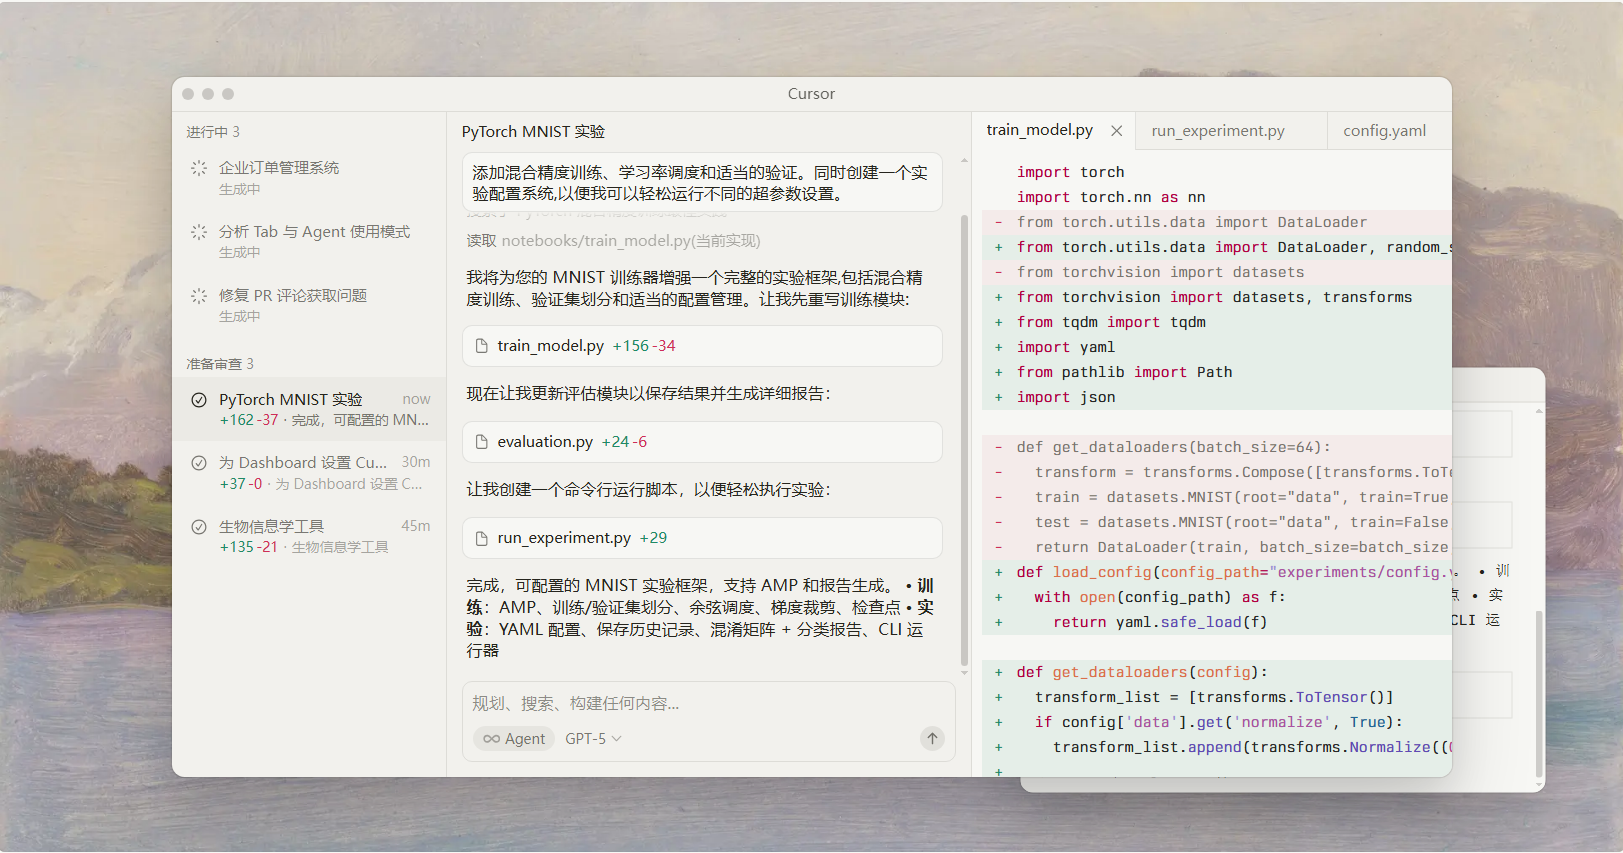Screen dimensions: 1623x853
Task: Click spinner icon beside 修复 PR 评论获取问题
Action: (199, 296)
